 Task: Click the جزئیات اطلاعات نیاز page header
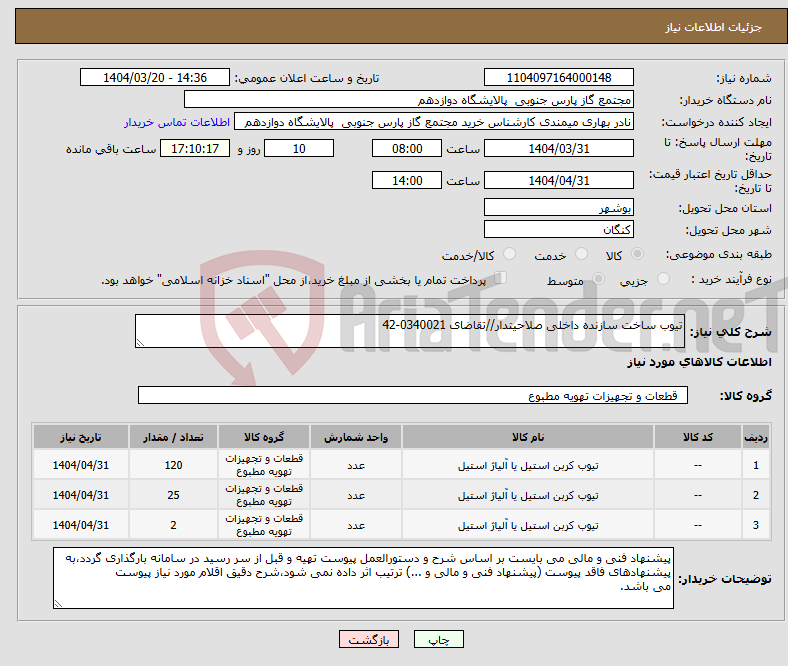click(714, 27)
